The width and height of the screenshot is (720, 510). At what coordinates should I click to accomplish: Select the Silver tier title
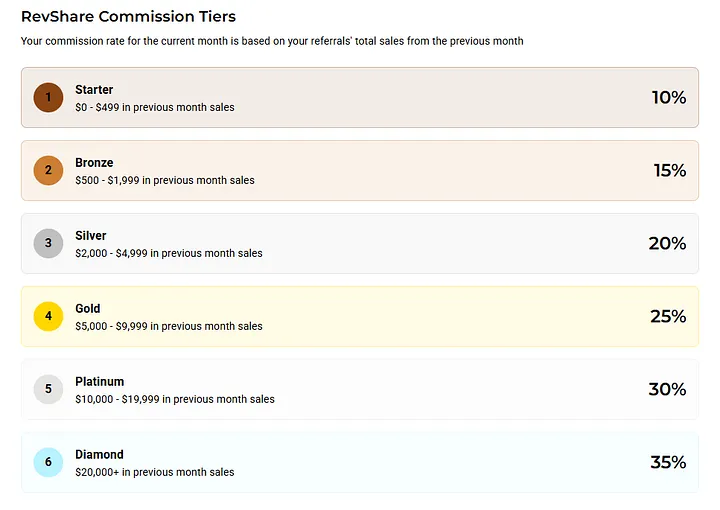click(90, 235)
